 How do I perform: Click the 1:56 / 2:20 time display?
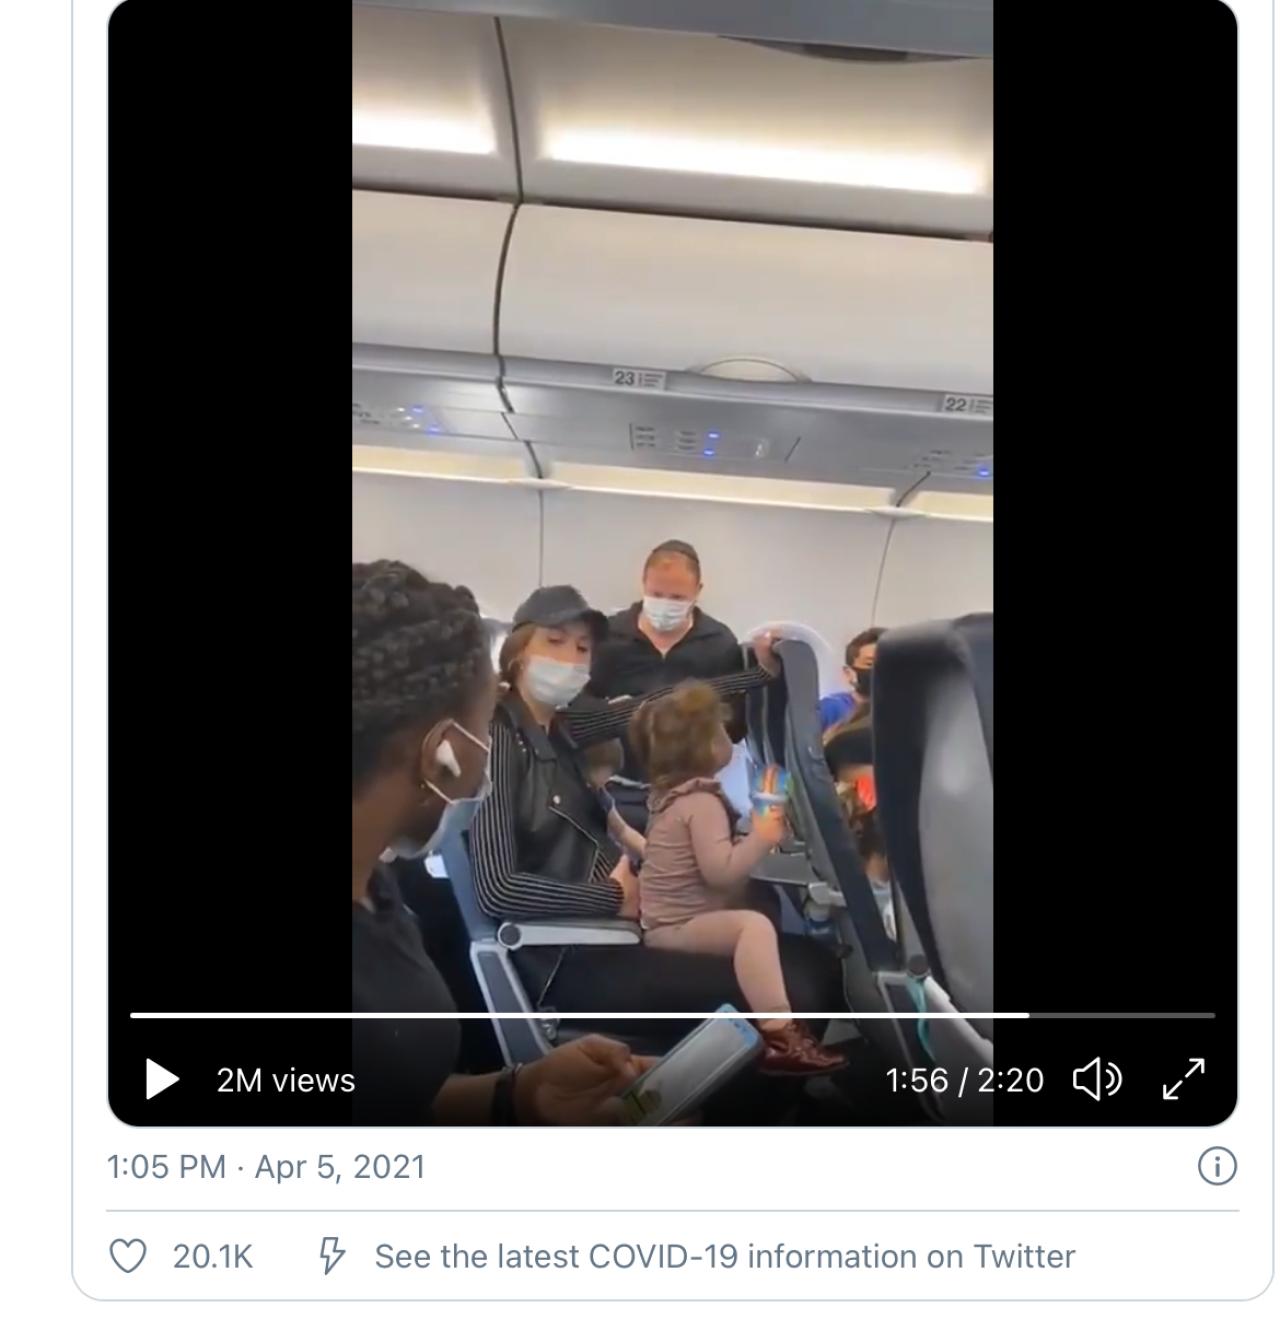(964, 1080)
